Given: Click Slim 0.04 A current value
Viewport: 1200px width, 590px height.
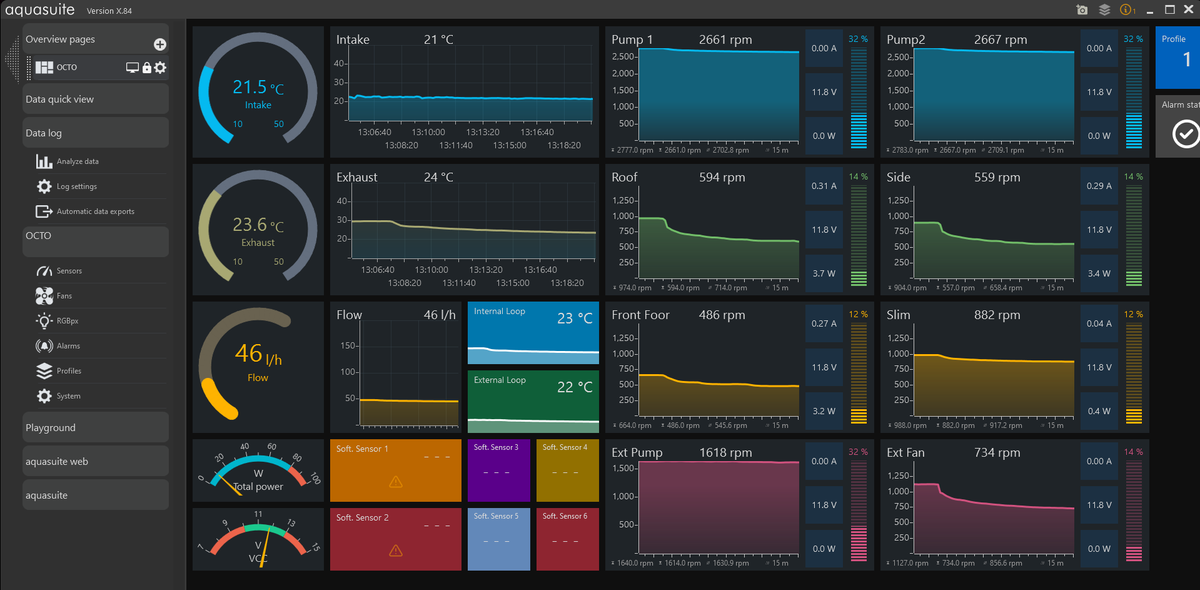Looking at the screenshot, I should pyautogui.click(x=1099, y=323).
